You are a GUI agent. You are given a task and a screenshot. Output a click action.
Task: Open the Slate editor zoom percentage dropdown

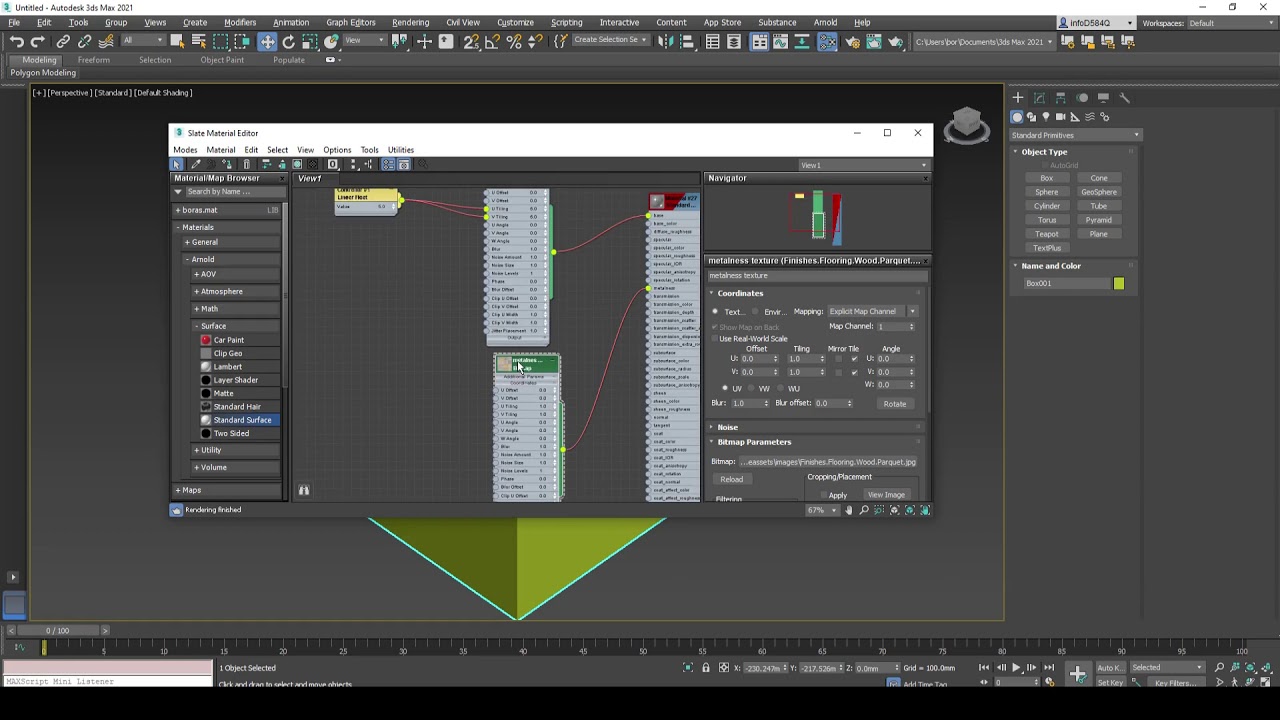[x=823, y=510]
